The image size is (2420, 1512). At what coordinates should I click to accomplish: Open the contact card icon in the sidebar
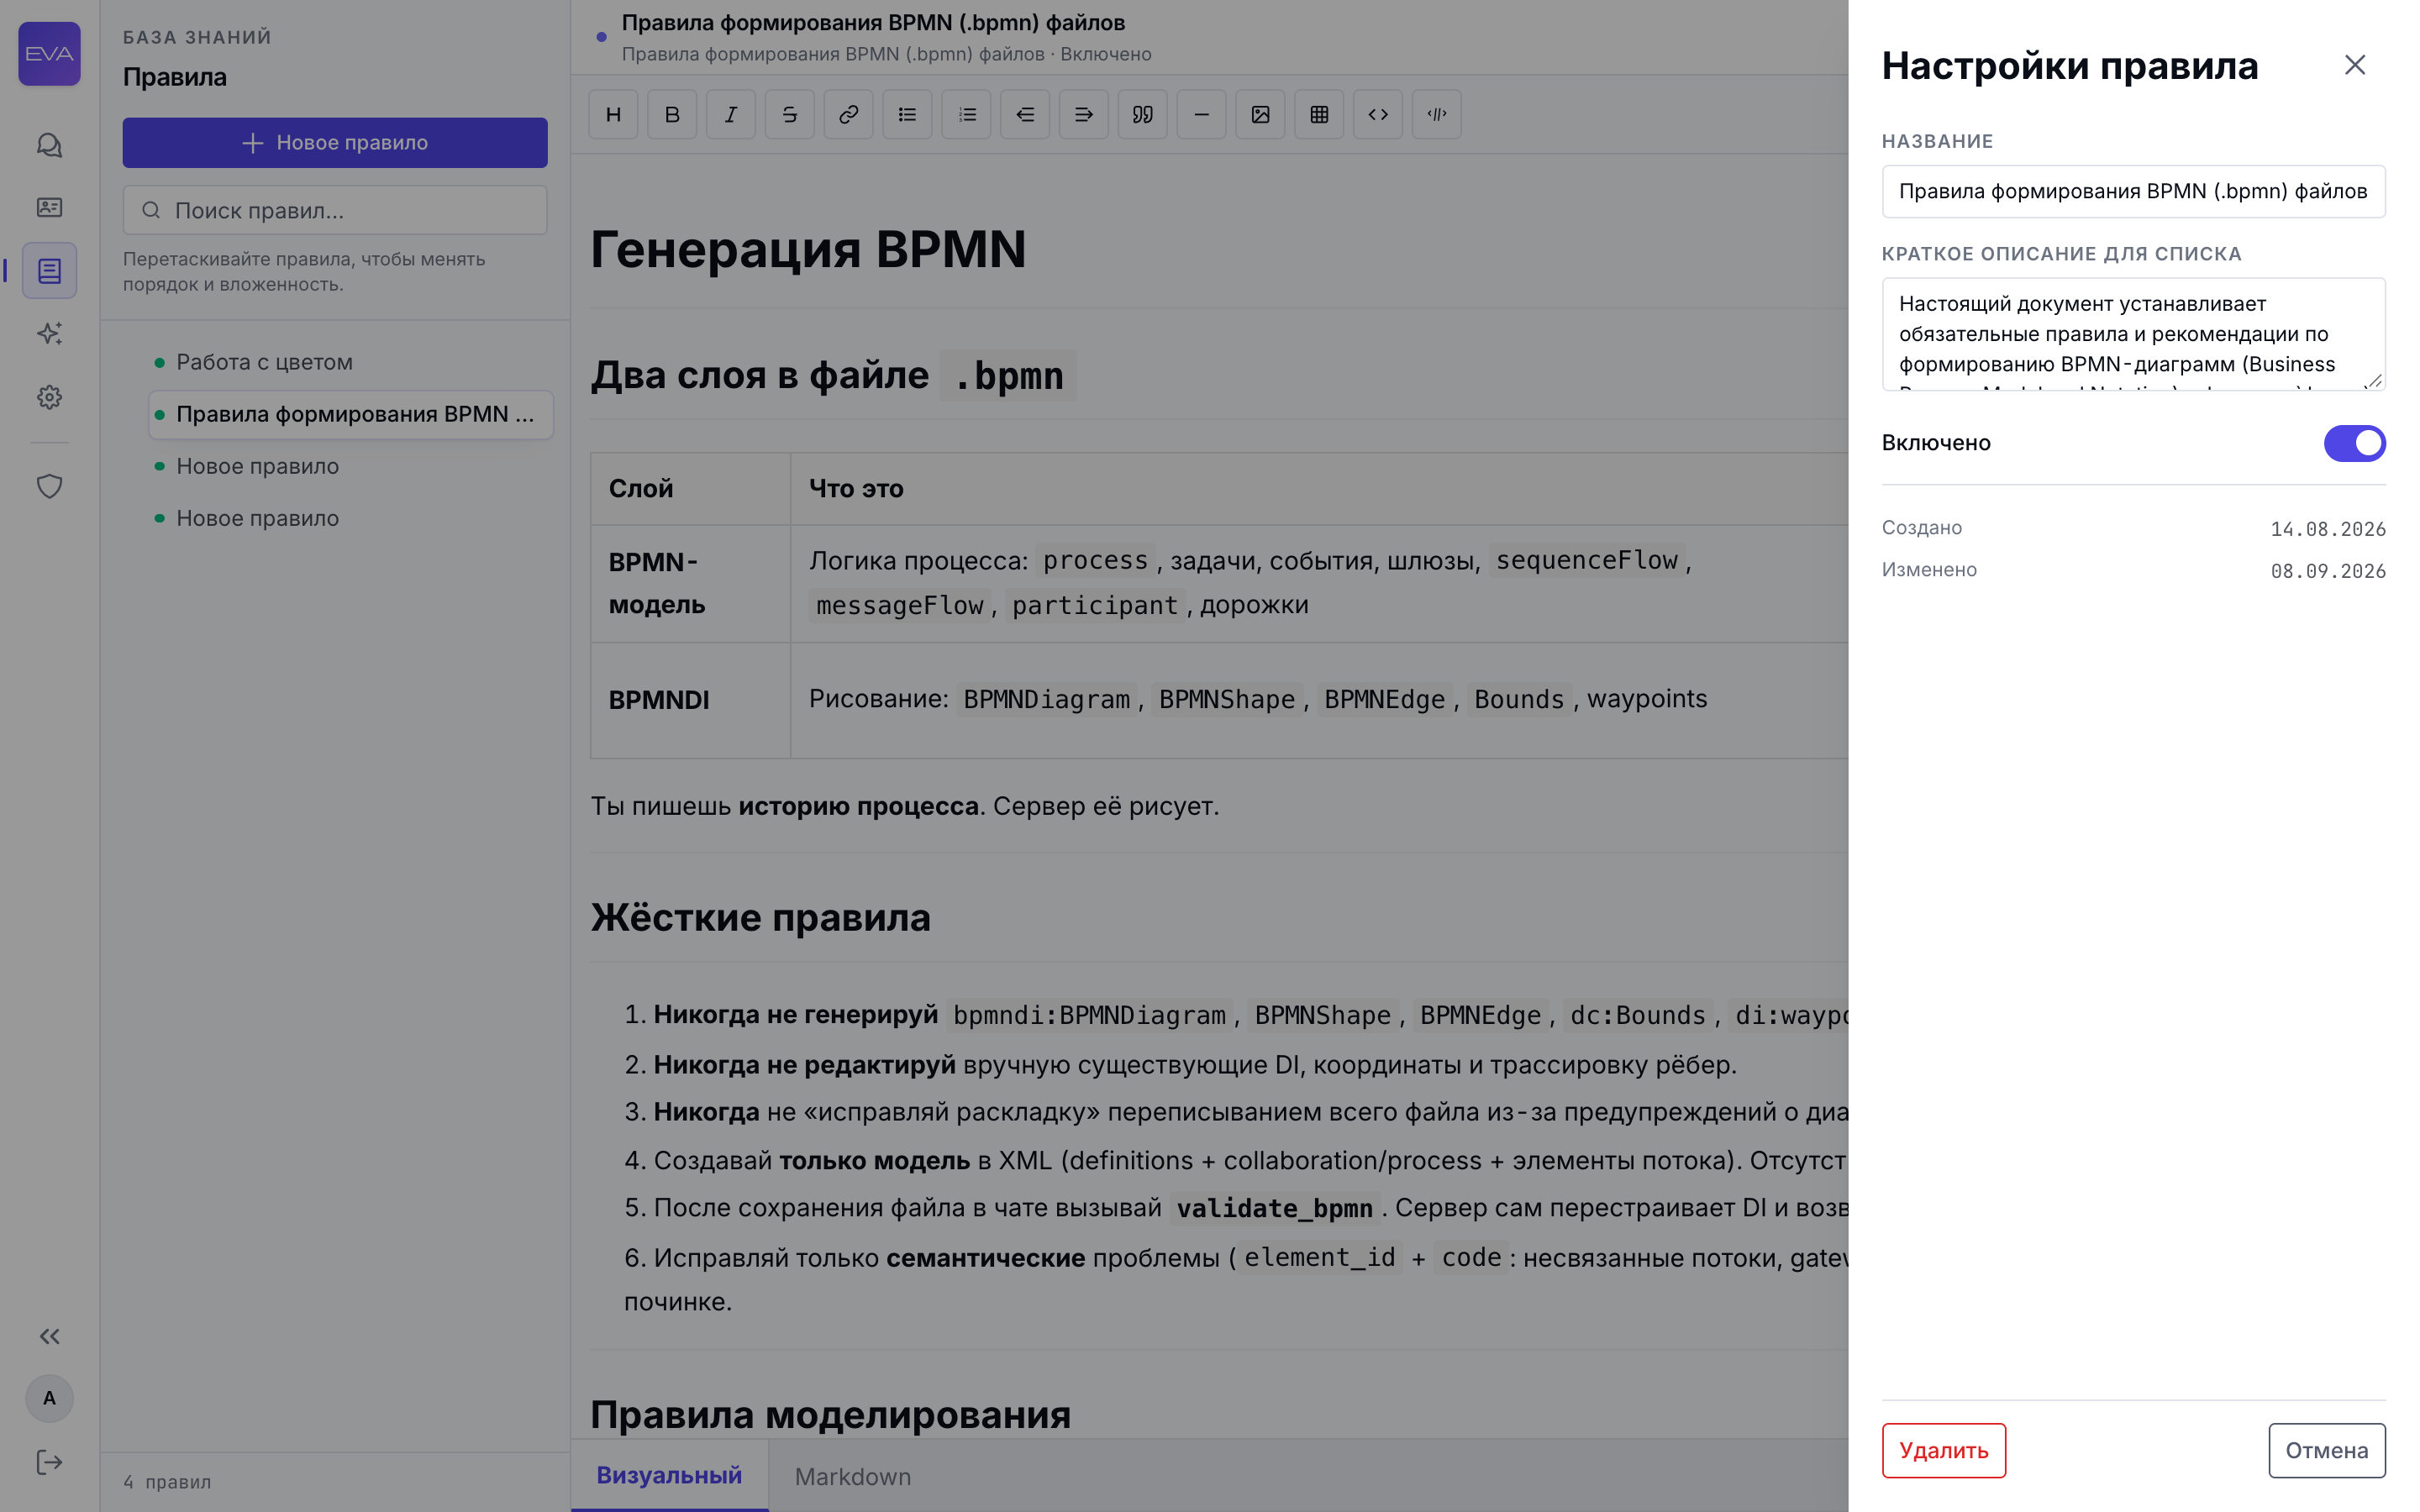click(x=49, y=207)
